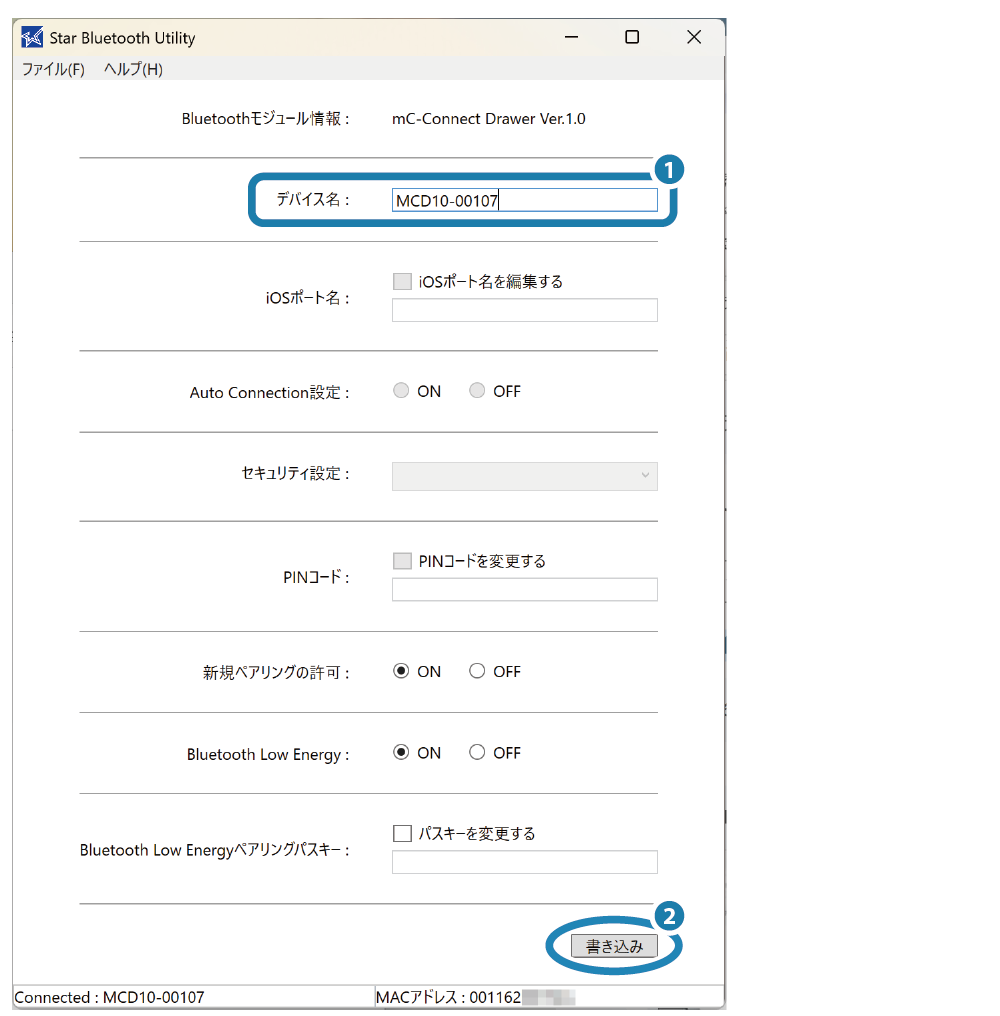
Task: Click the iOSポート名 input box
Action: 524,310
